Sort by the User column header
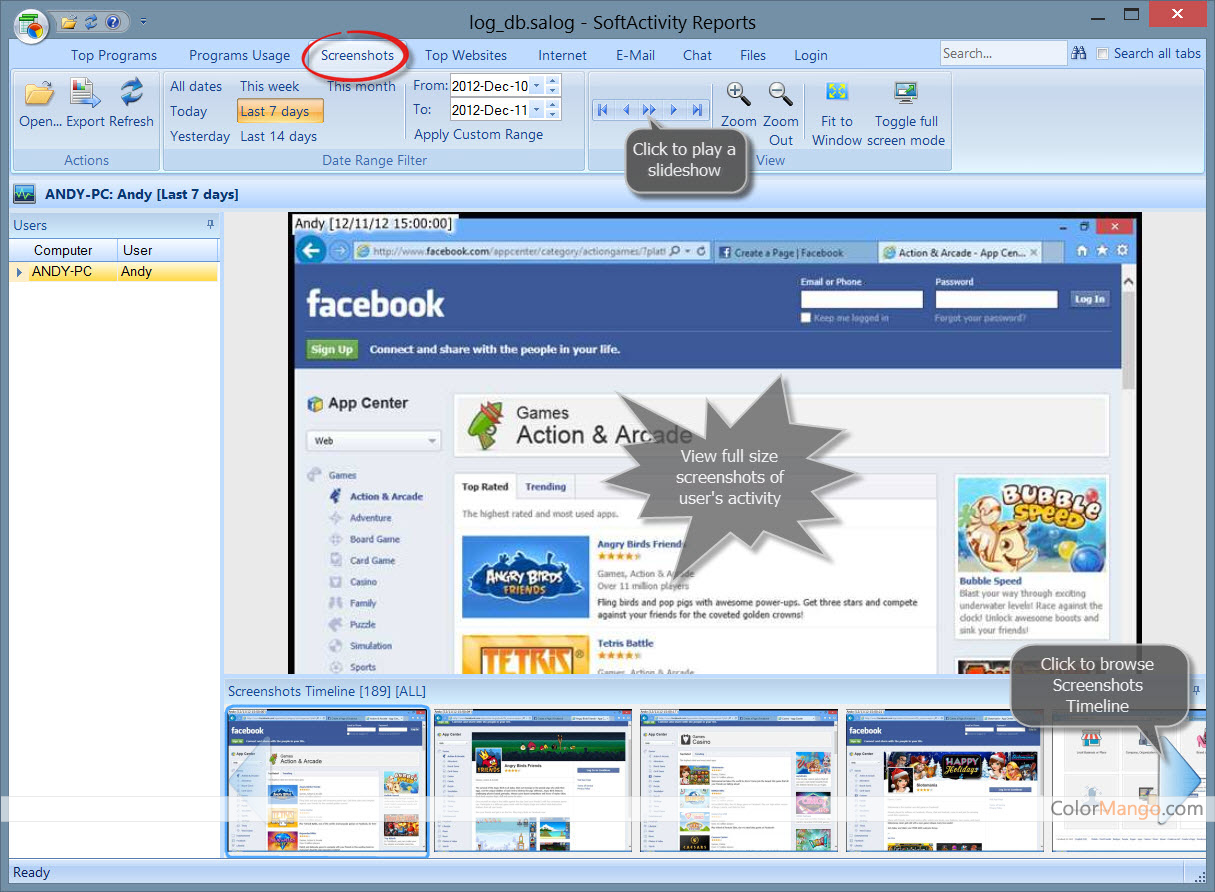 pyautogui.click(x=167, y=250)
